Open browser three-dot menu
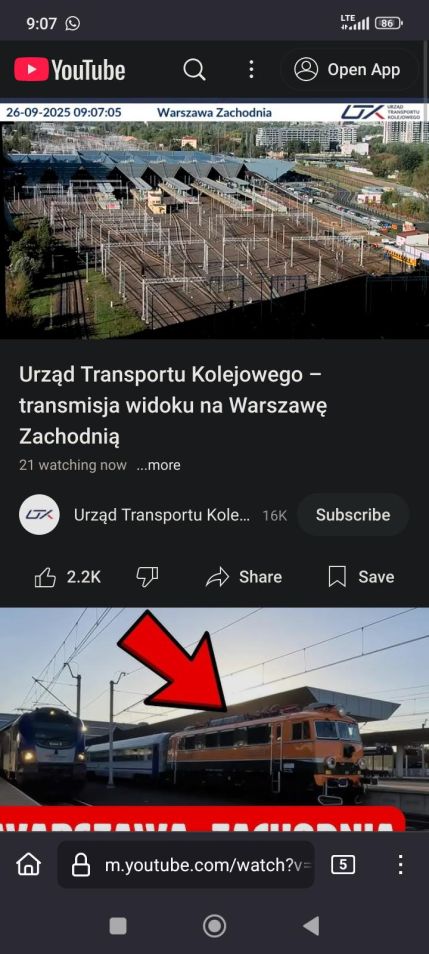Image resolution: width=429 pixels, height=954 pixels. tap(400, 865)
